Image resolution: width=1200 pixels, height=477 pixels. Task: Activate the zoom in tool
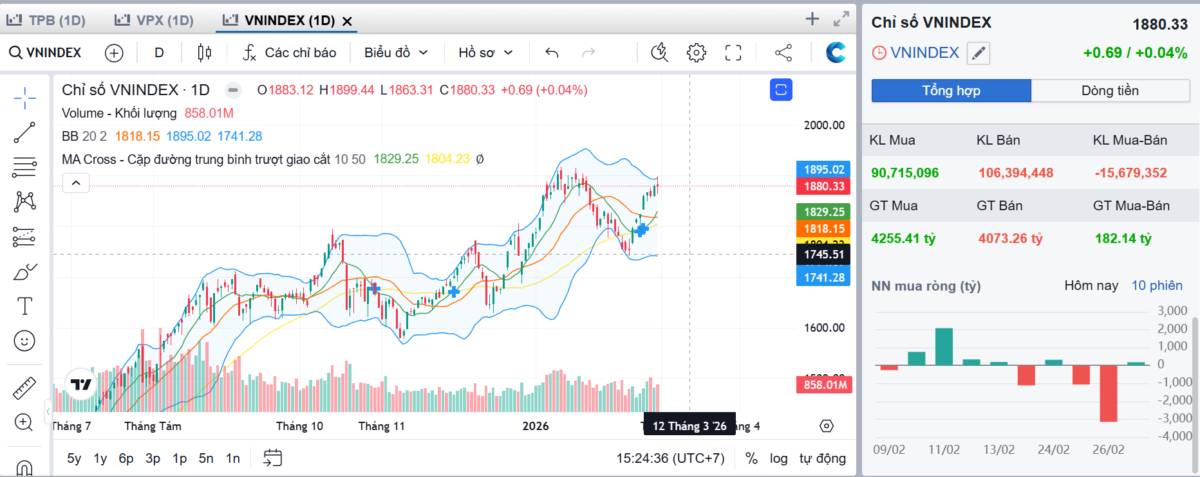coord(25,423)
